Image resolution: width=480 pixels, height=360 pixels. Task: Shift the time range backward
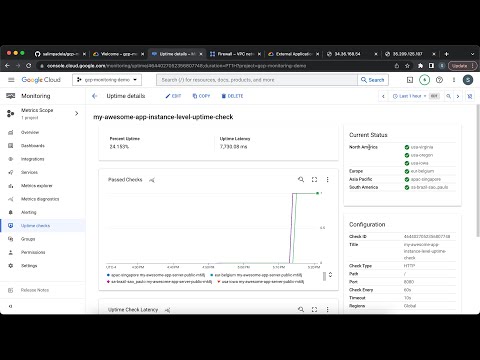point(383,96)
